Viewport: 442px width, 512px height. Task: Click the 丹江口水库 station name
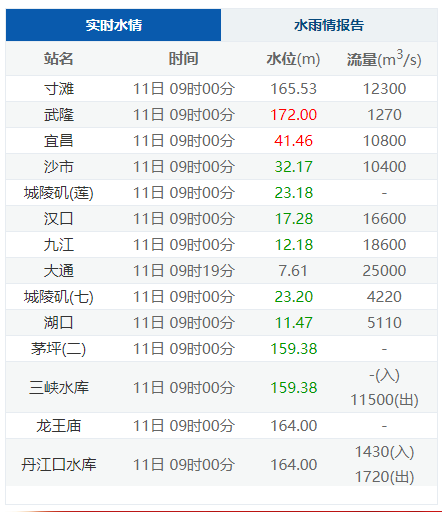(x=59, y=464)
